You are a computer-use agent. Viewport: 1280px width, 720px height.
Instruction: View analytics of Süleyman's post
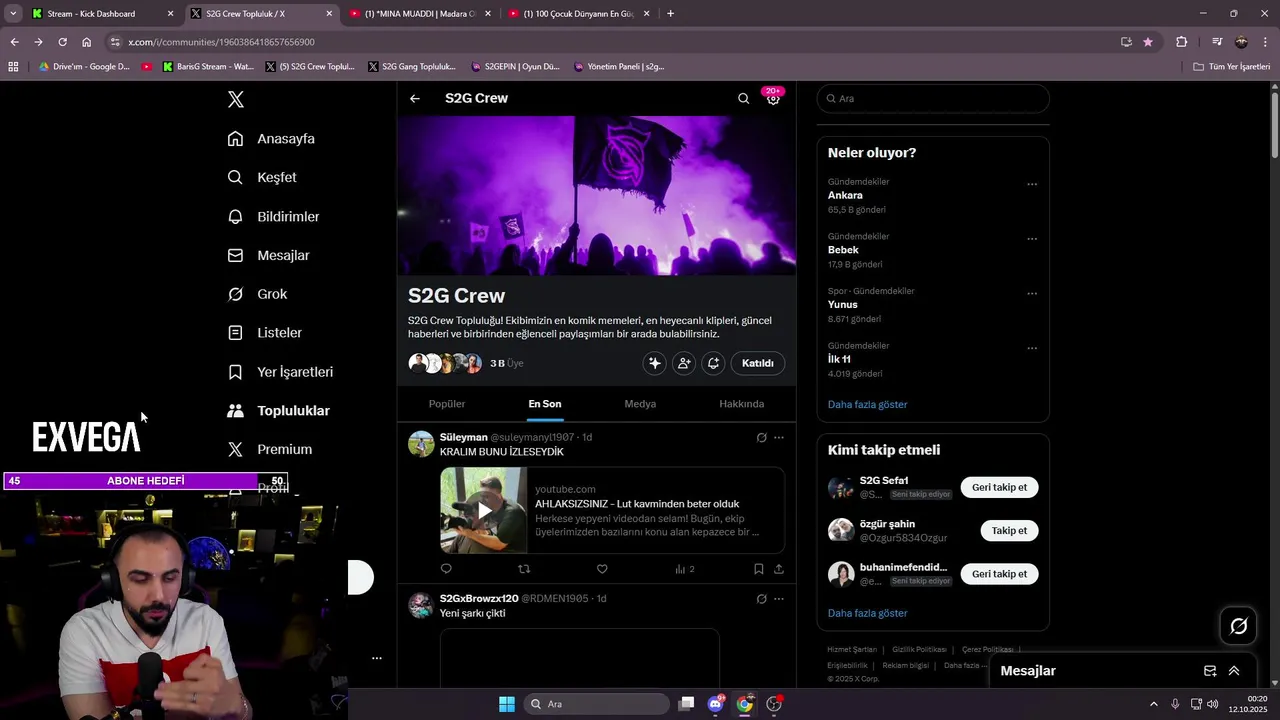tap(684, 569)
